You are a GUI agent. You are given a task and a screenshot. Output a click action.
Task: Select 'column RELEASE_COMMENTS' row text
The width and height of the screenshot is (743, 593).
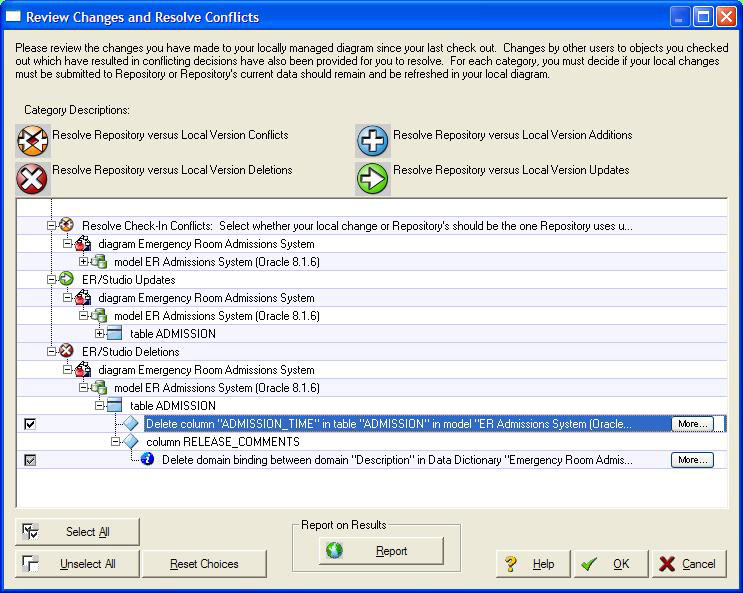[x=223, y=442]
